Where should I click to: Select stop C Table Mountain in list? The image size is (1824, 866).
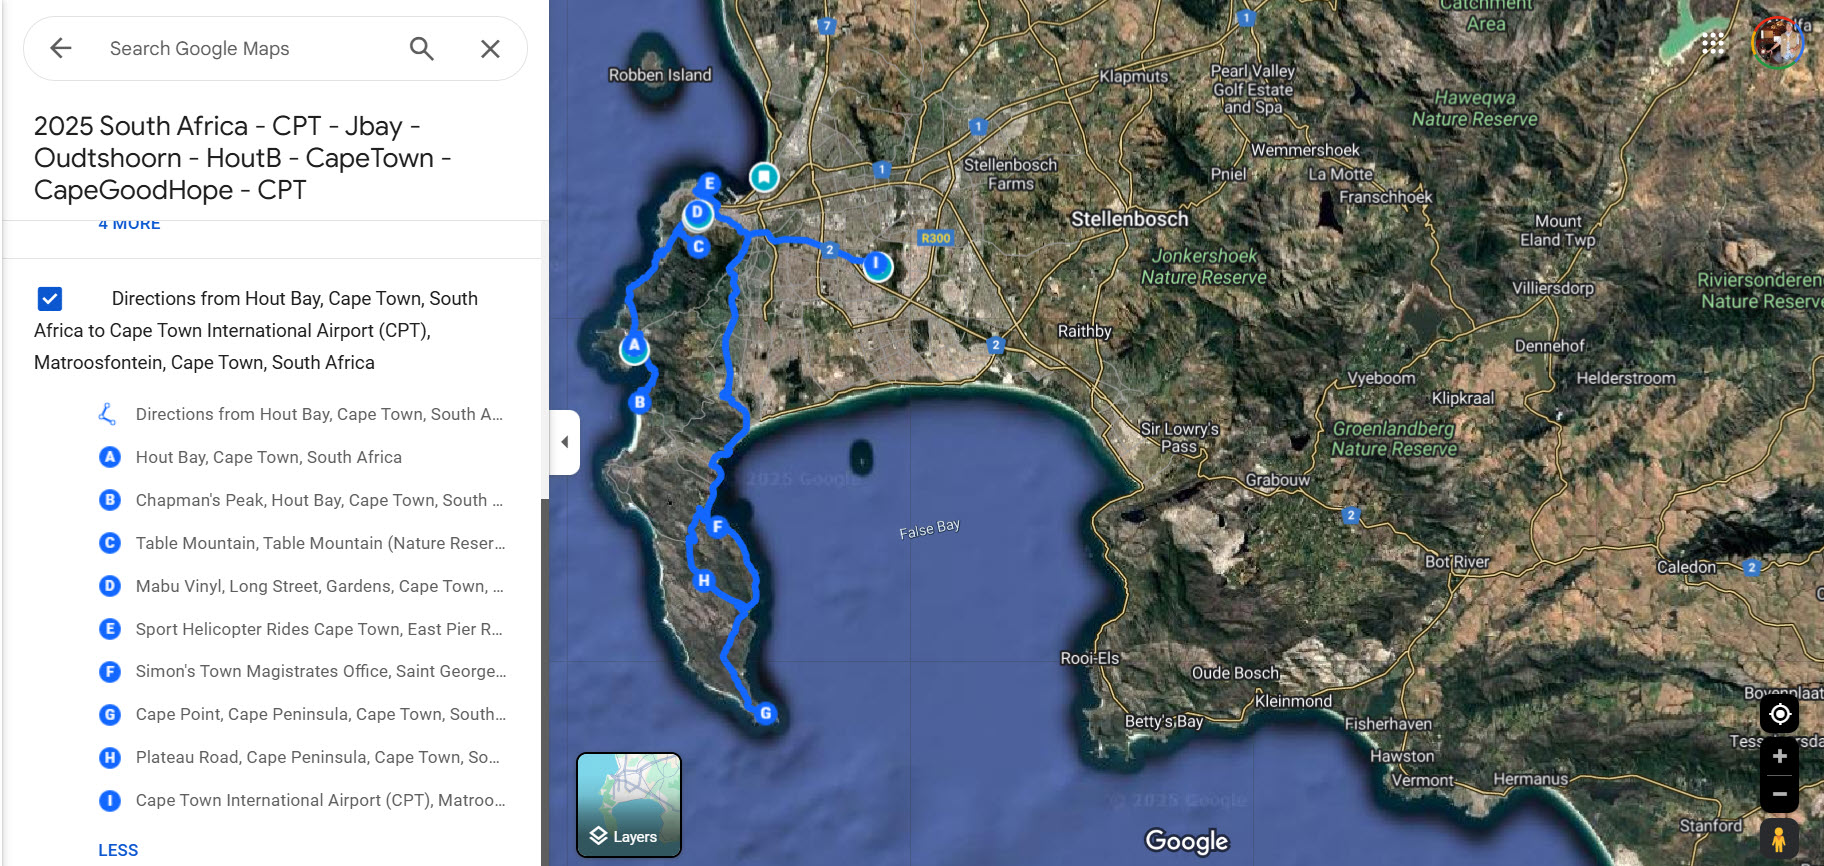tap(300, 543)
